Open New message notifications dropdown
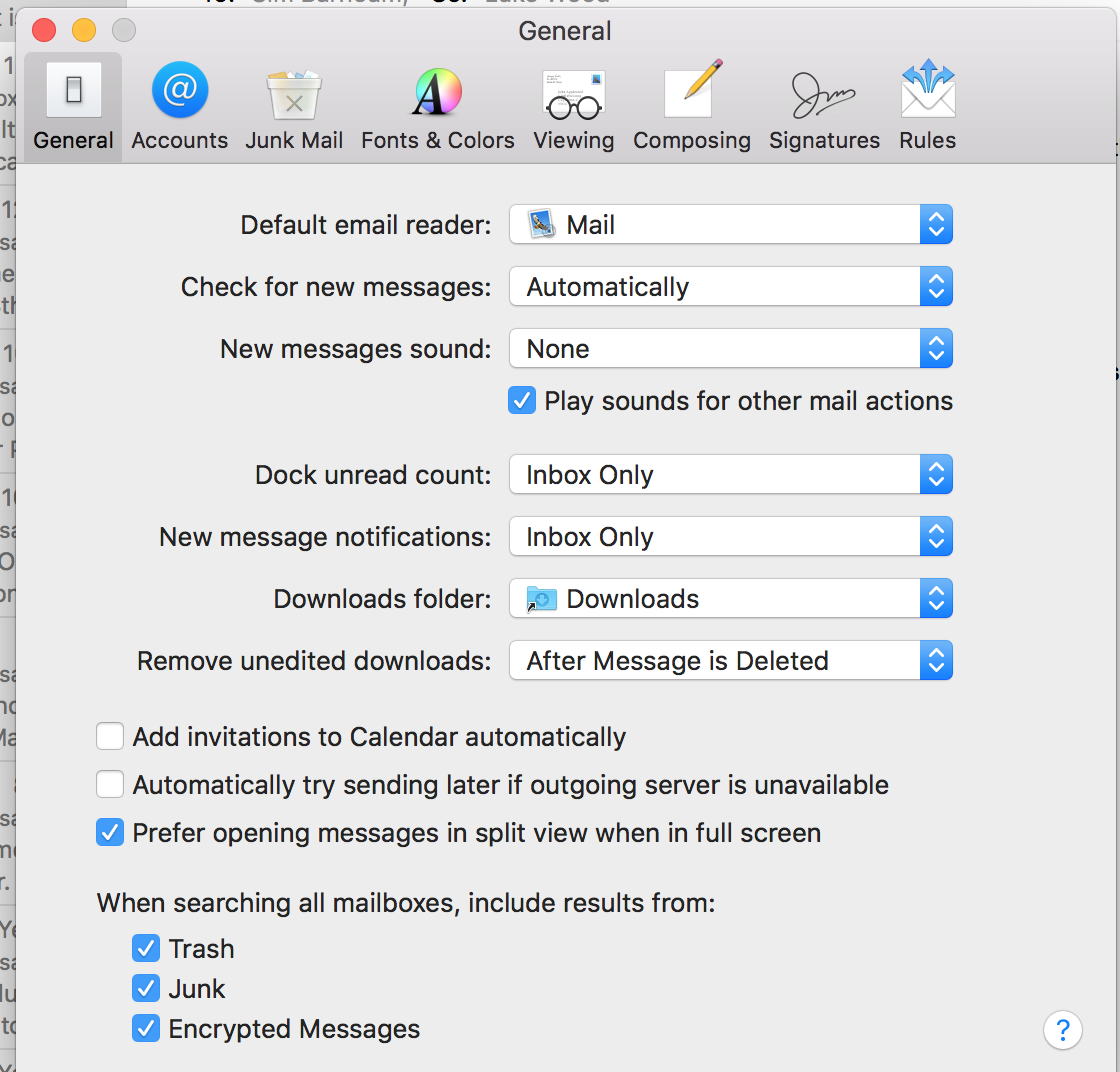 [x=731, y=536]
